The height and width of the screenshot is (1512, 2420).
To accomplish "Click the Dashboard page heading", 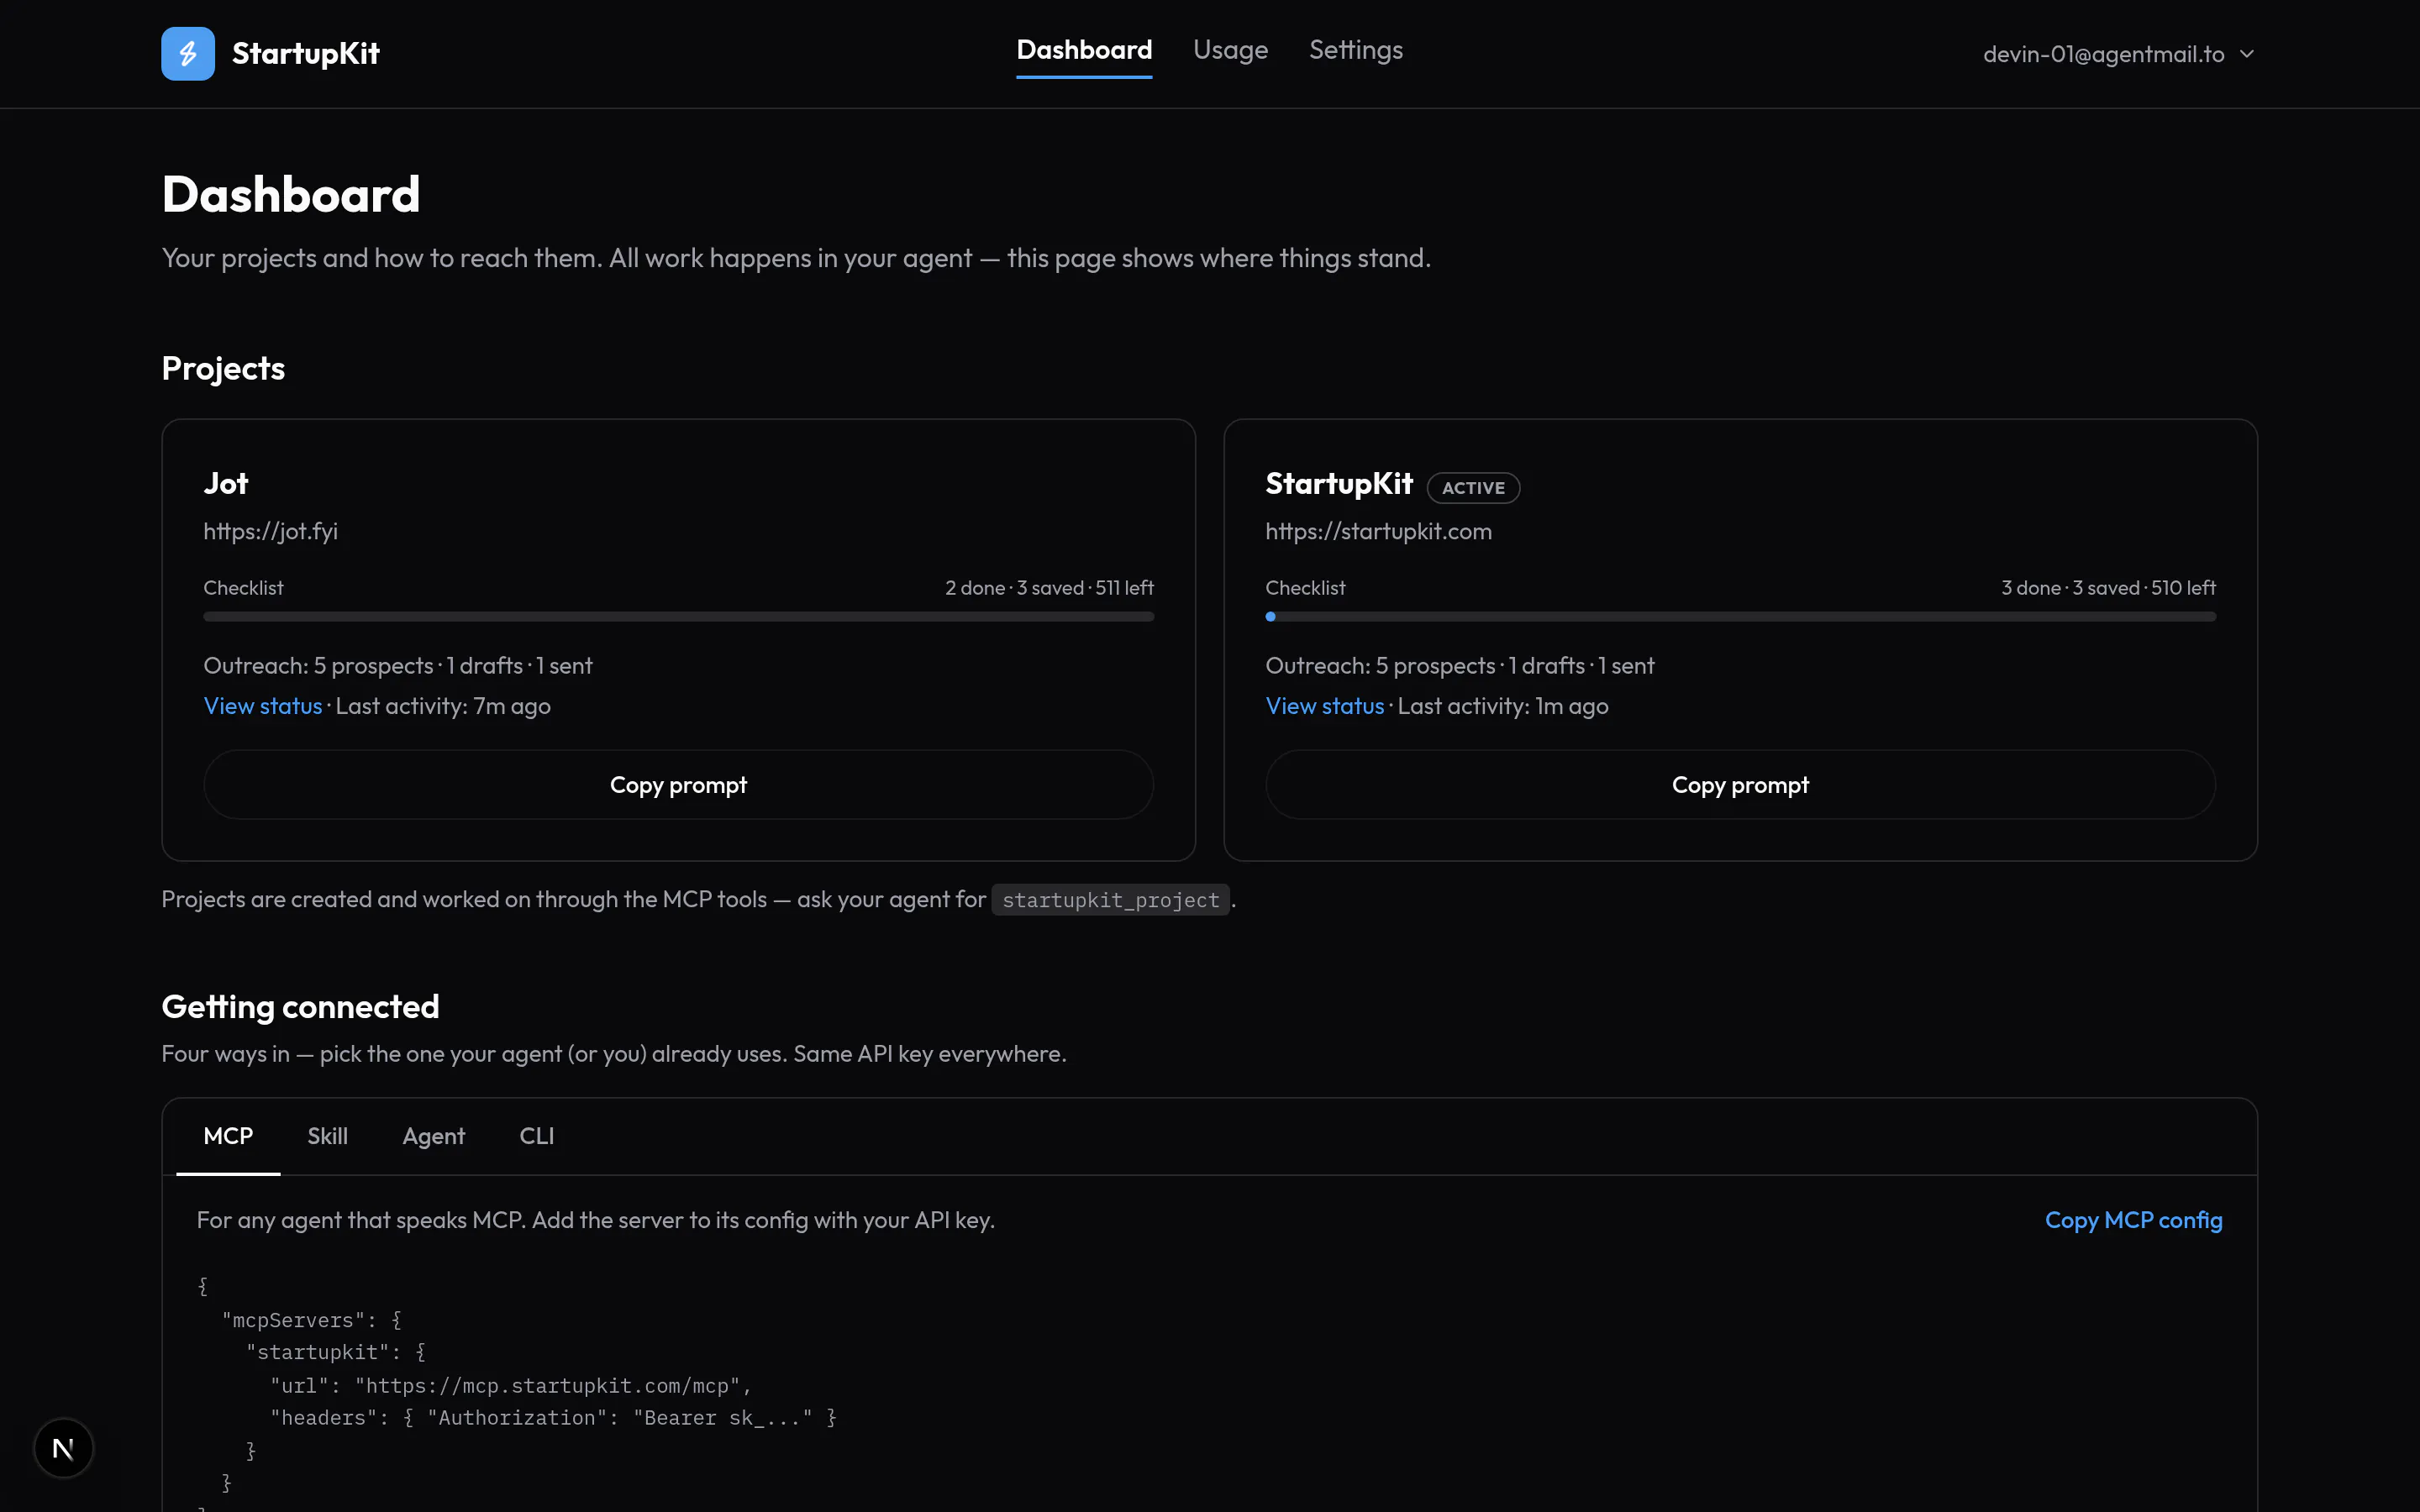I will tap(291, 194).
